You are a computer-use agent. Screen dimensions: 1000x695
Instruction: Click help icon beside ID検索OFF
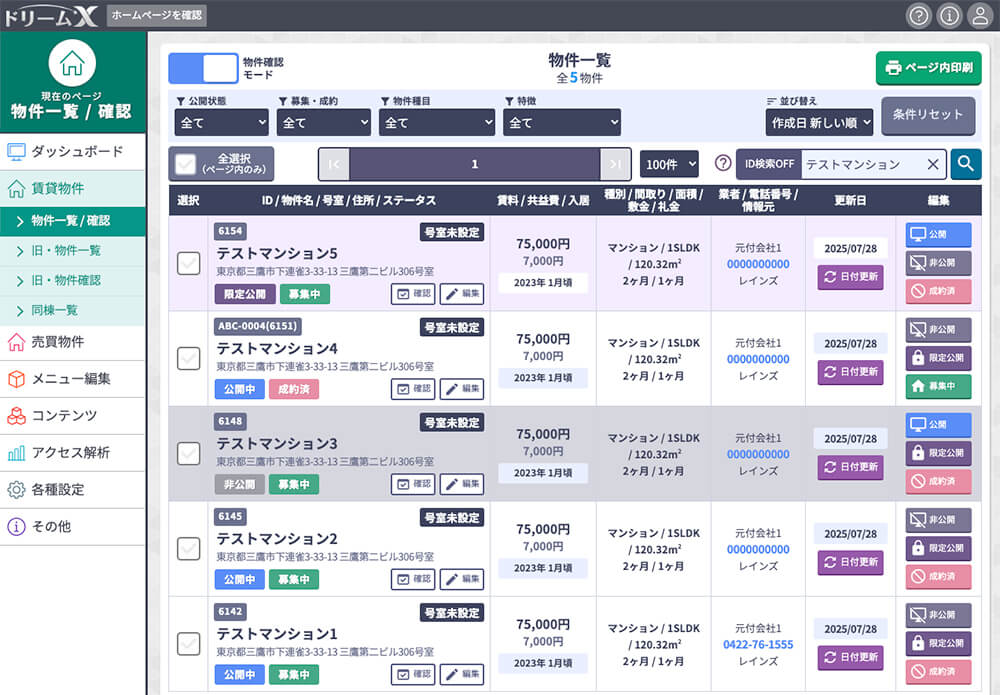pyautogui.click(x=723, y=164)
